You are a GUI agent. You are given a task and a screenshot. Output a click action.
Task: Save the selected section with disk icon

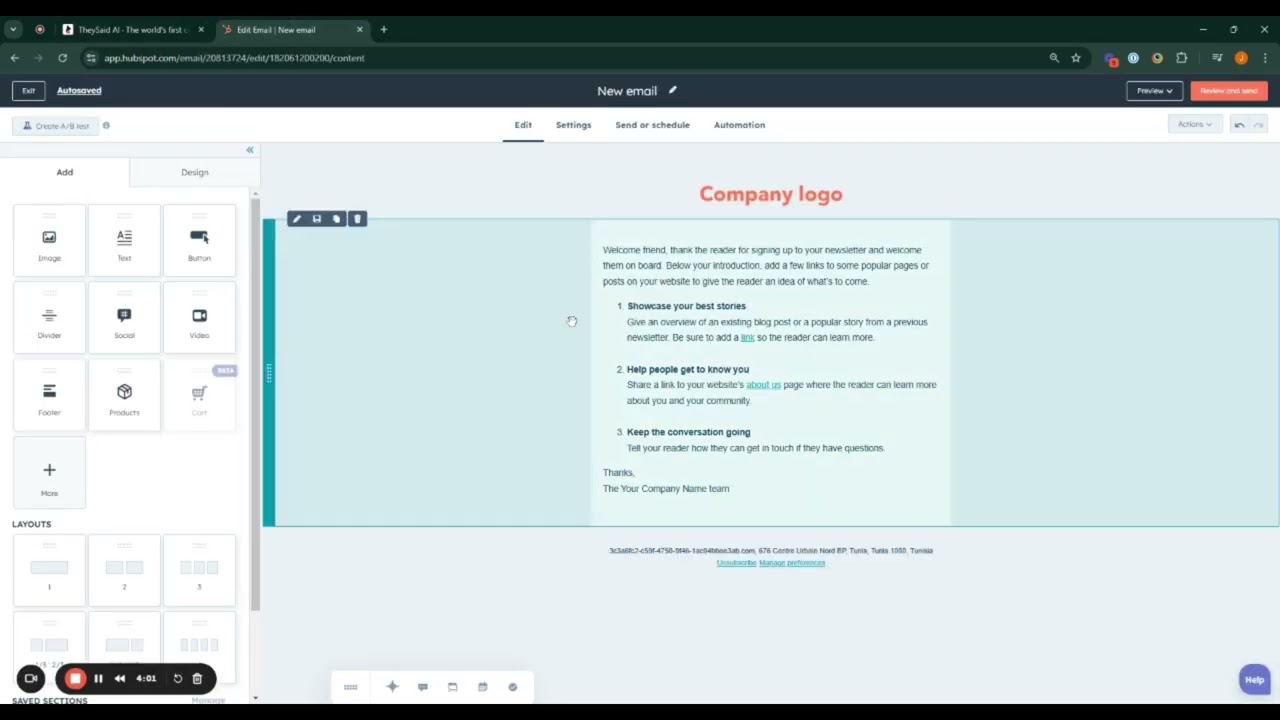click(x=317, y=219)
